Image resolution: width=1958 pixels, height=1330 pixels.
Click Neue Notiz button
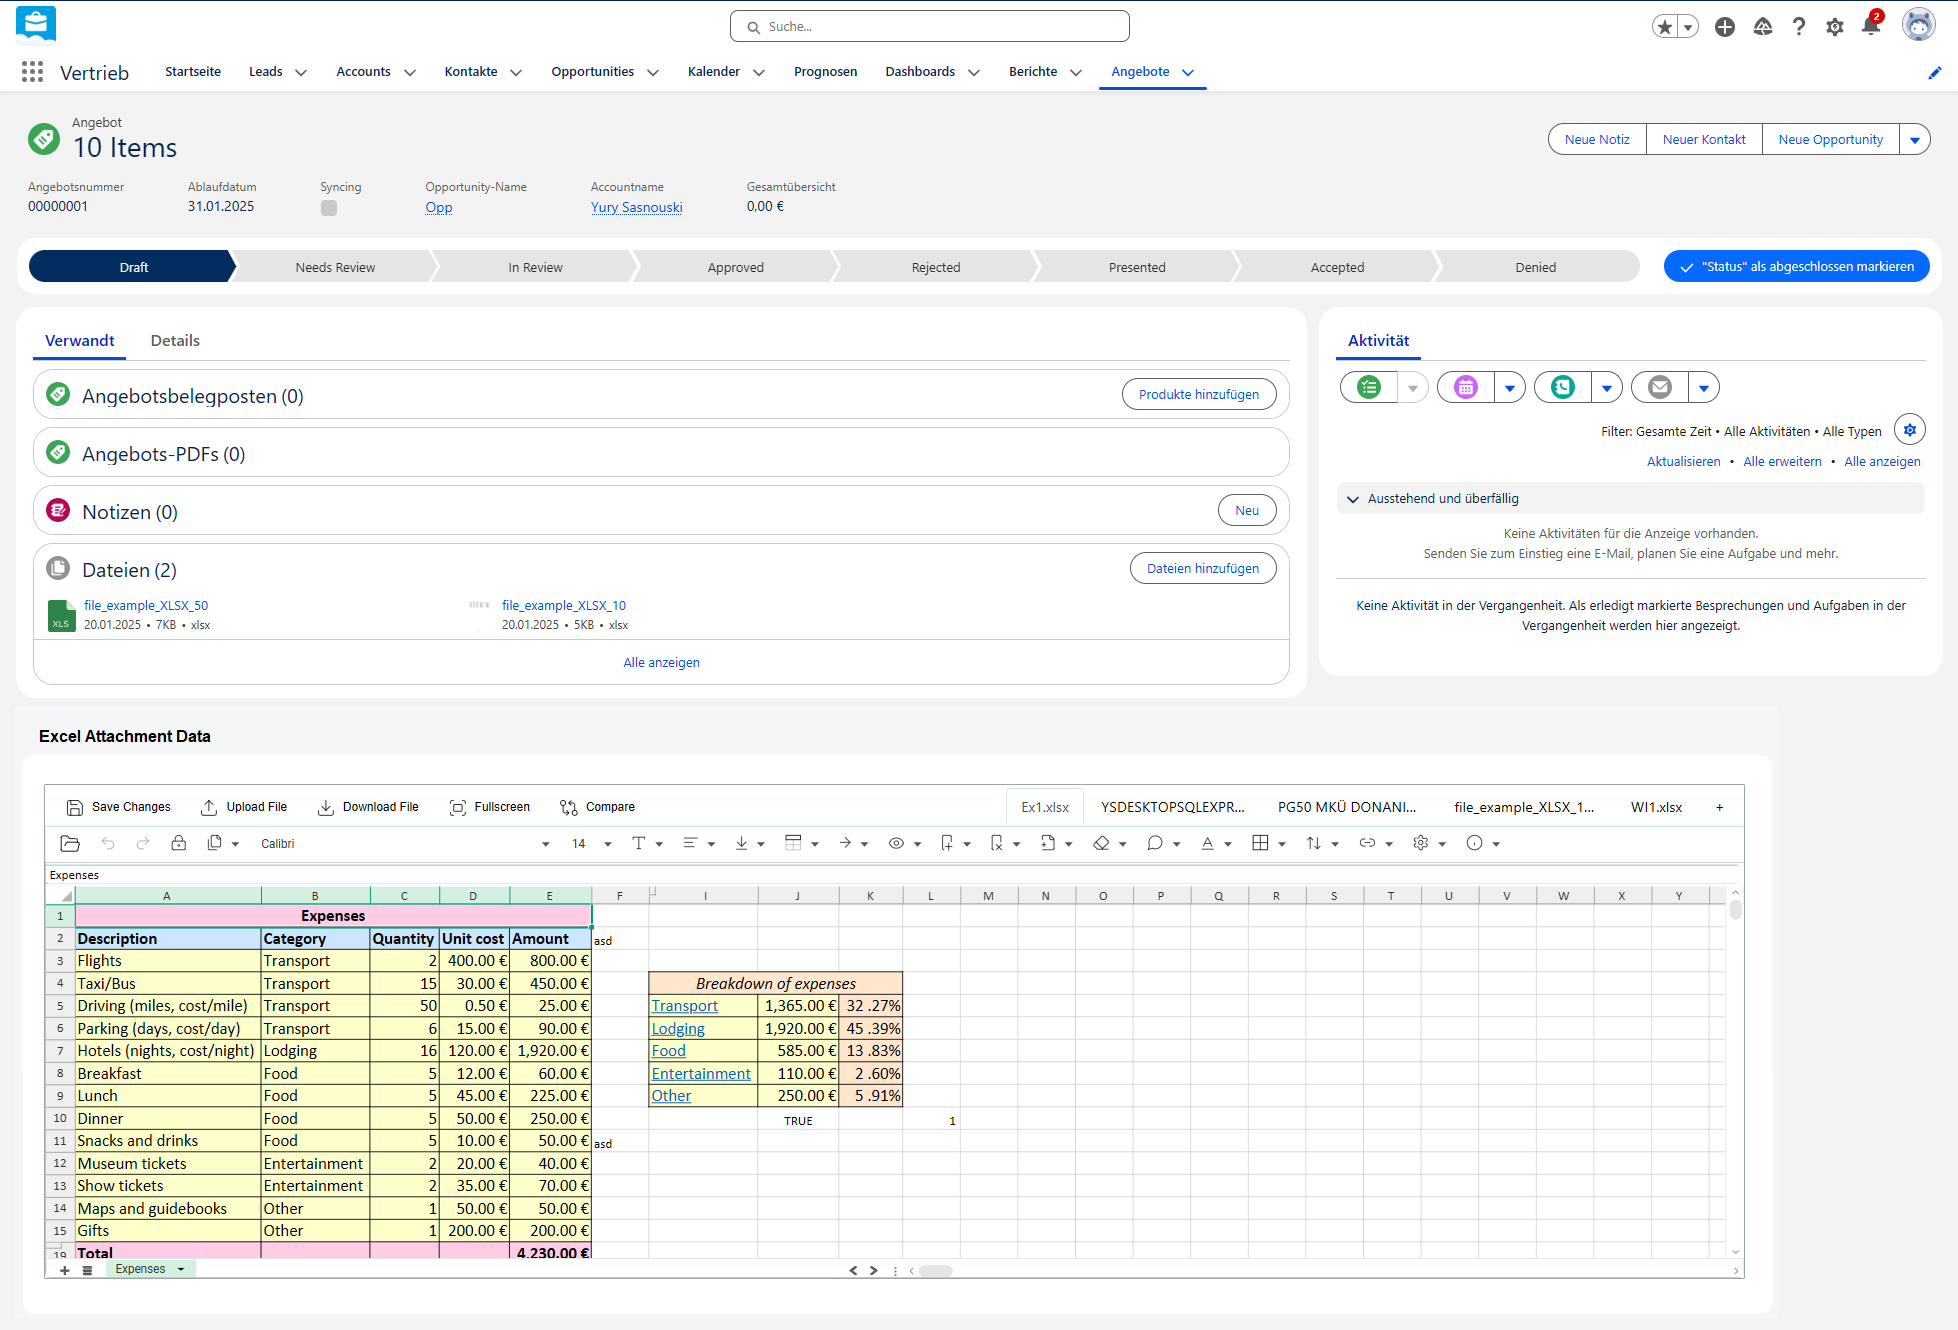coord(1597,140)
